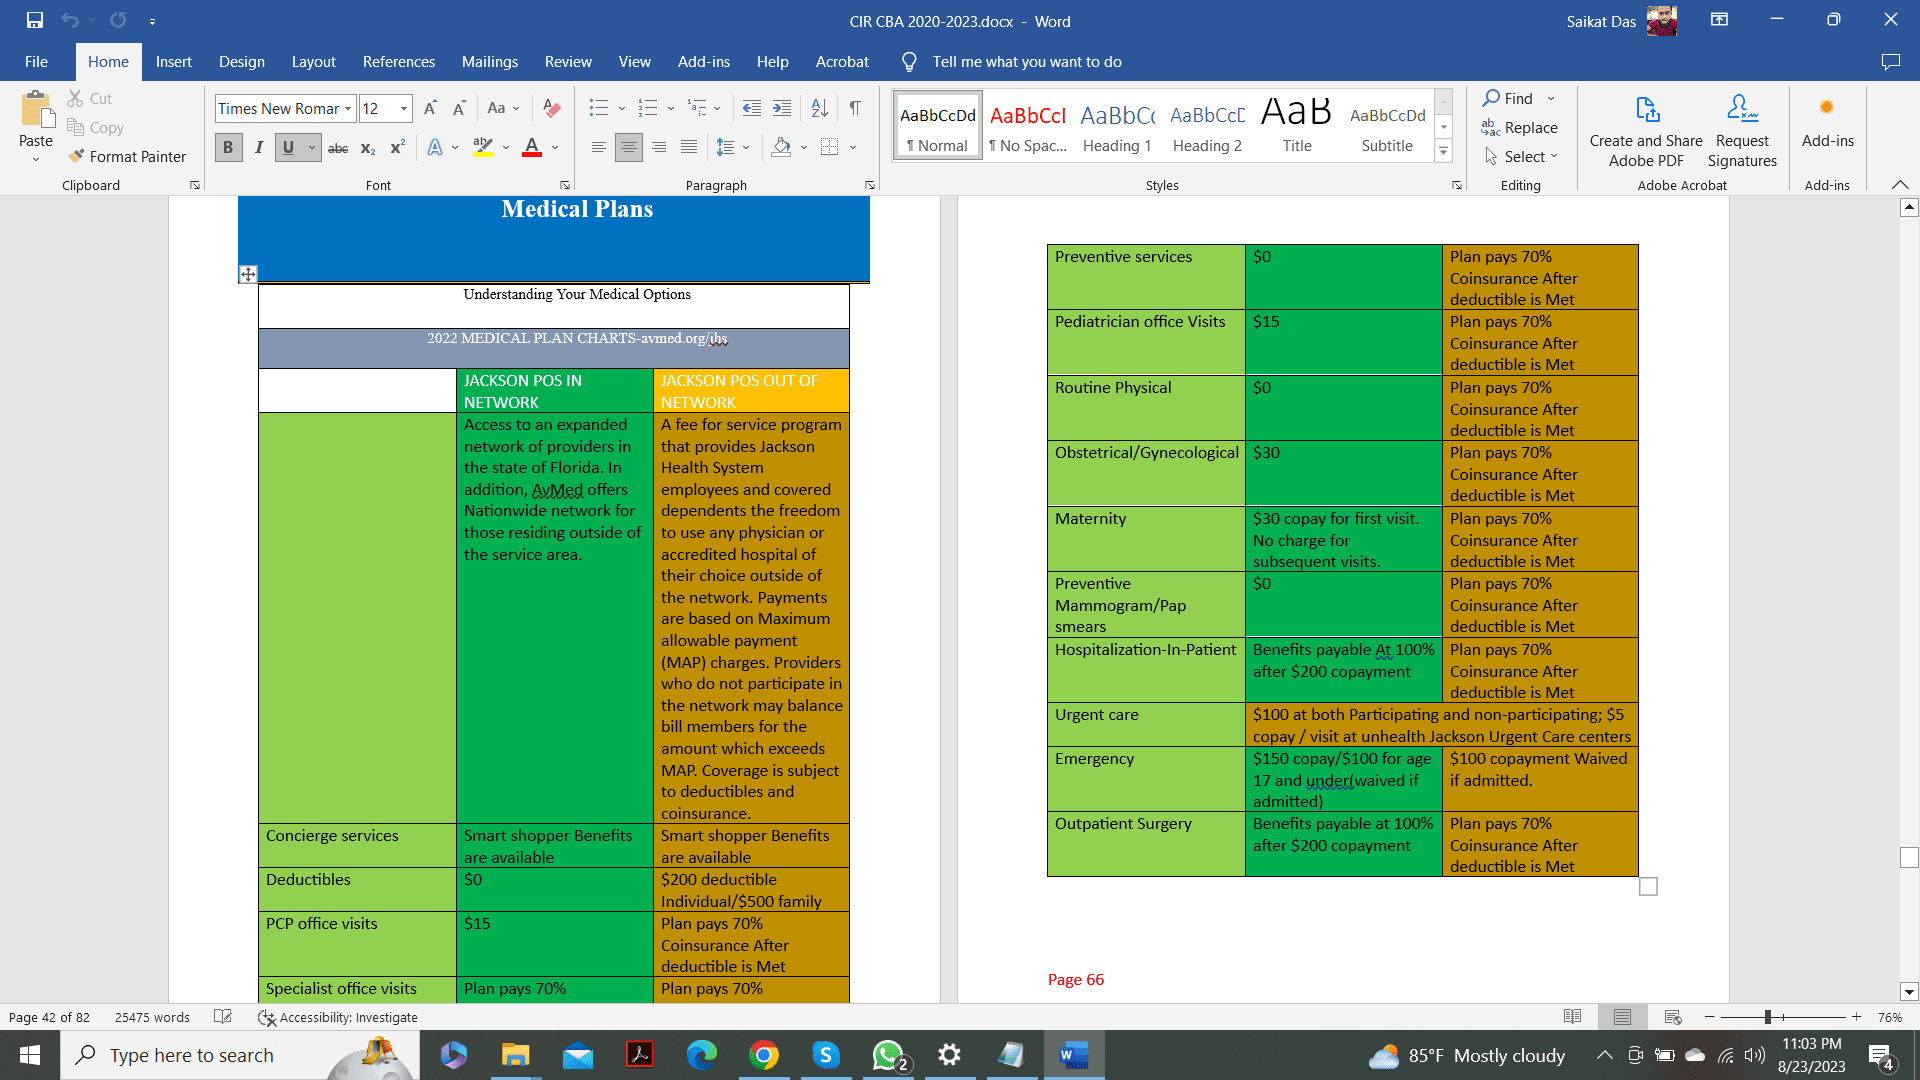Open Font dialog launcher
Screen dimensions: 1920x1080
pyautogui.click(x=565, y=185)
